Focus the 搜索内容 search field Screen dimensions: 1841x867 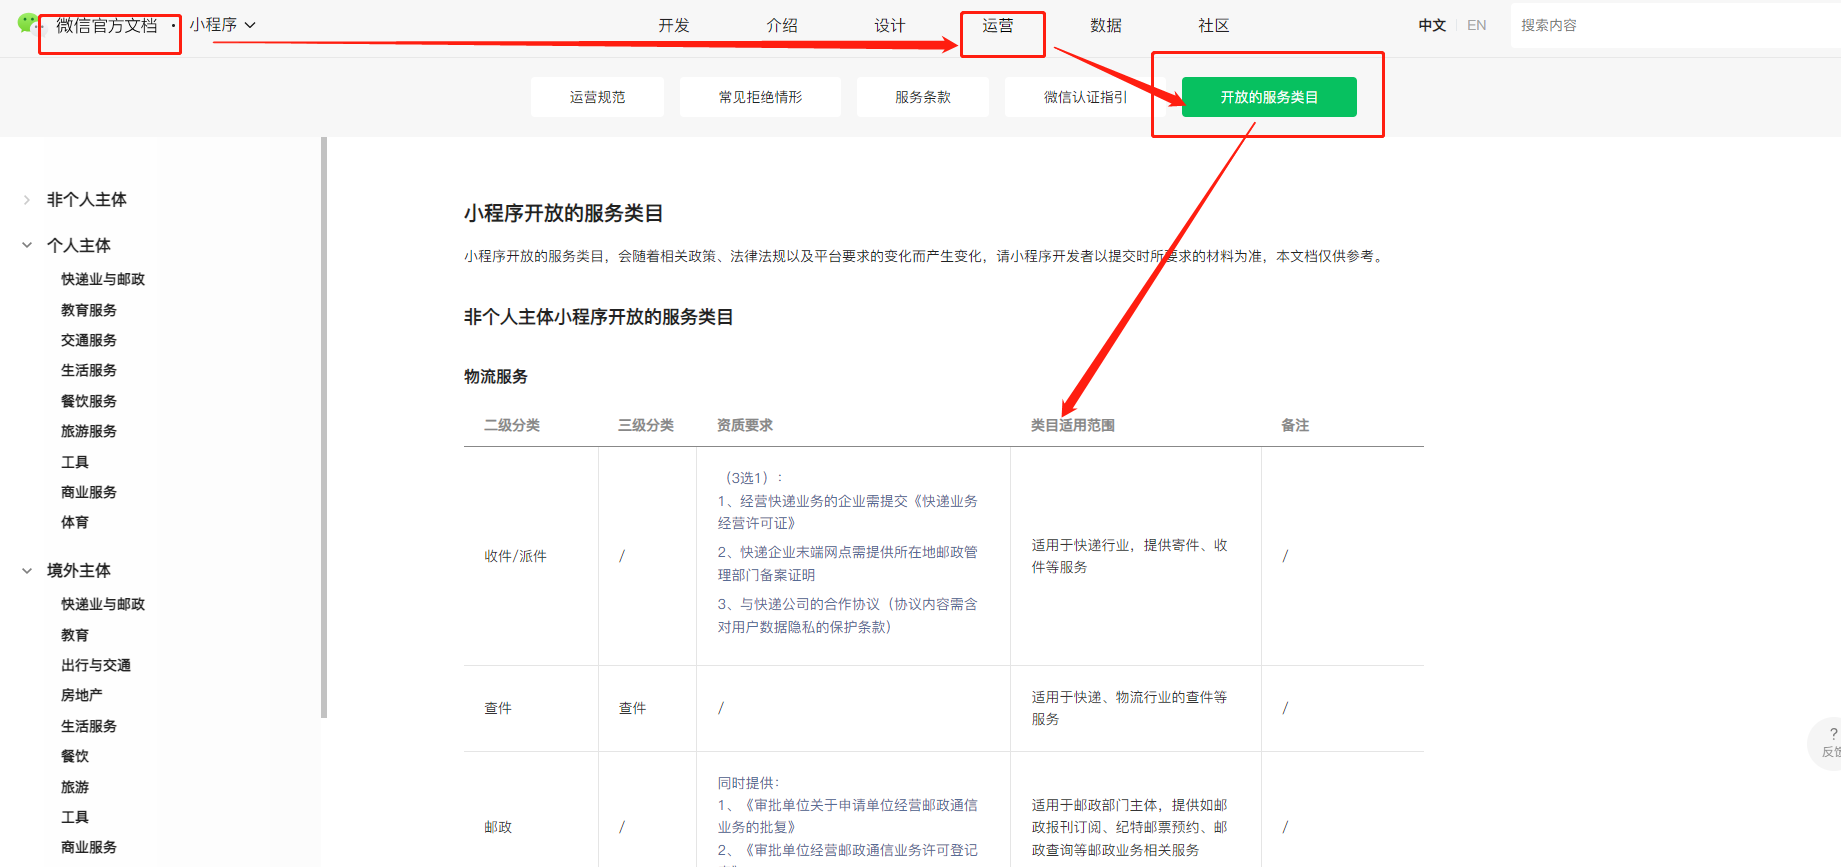(x=1675, y=25)
